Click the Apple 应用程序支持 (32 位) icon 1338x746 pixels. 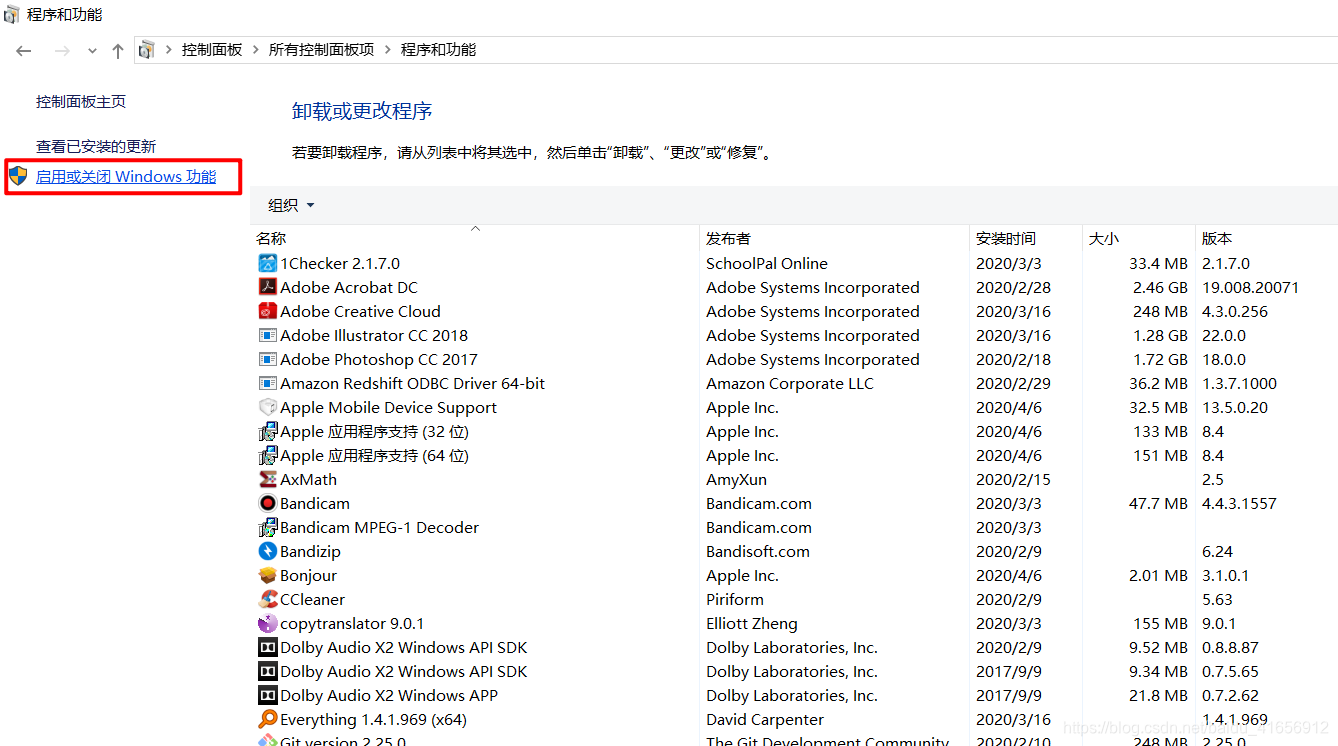click(x=267, y=431)
